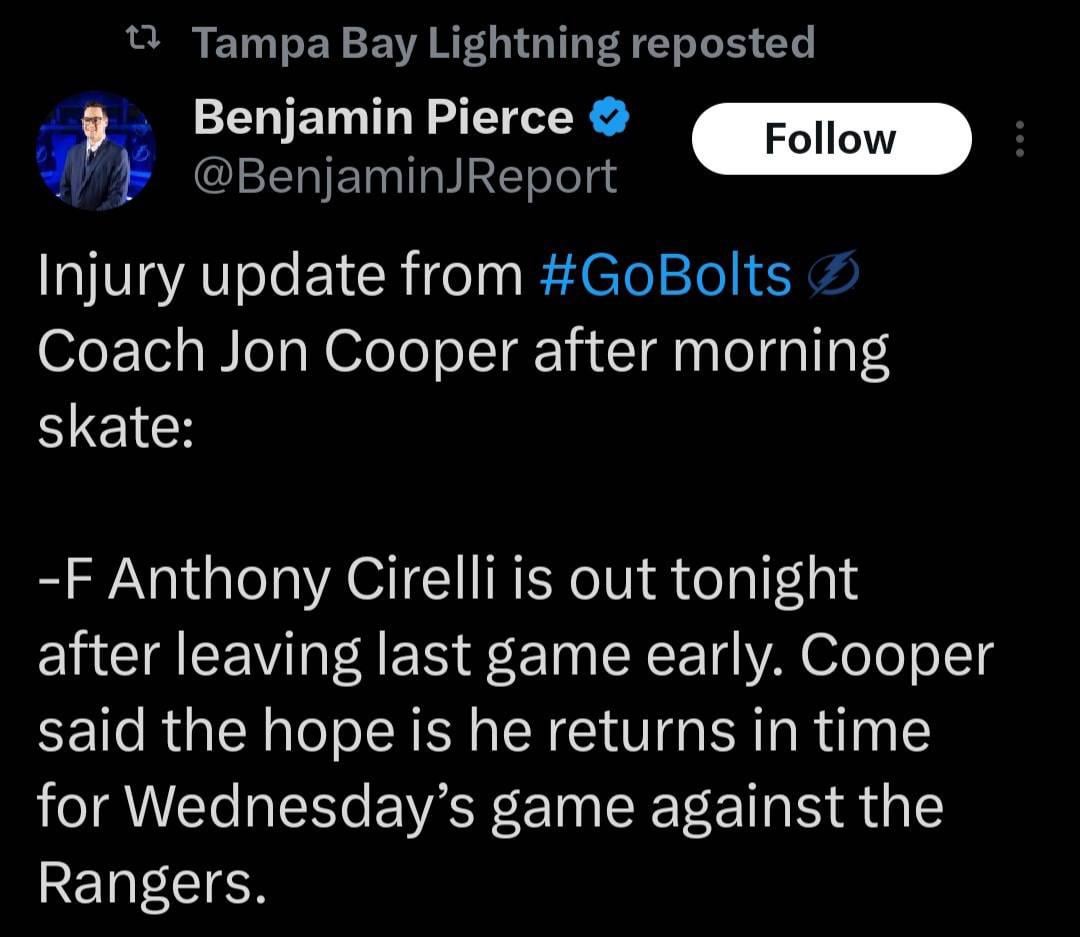Click blank area between tweet paragraphs

click(x=500, y=504)
